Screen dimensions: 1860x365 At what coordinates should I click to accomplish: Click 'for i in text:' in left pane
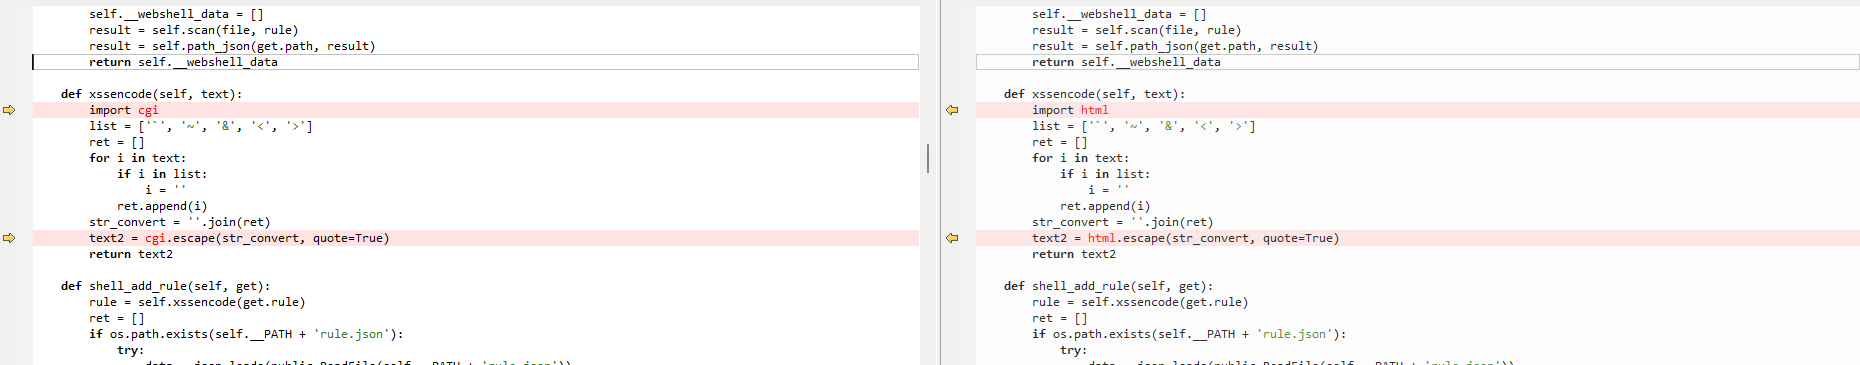click(138, 158)
